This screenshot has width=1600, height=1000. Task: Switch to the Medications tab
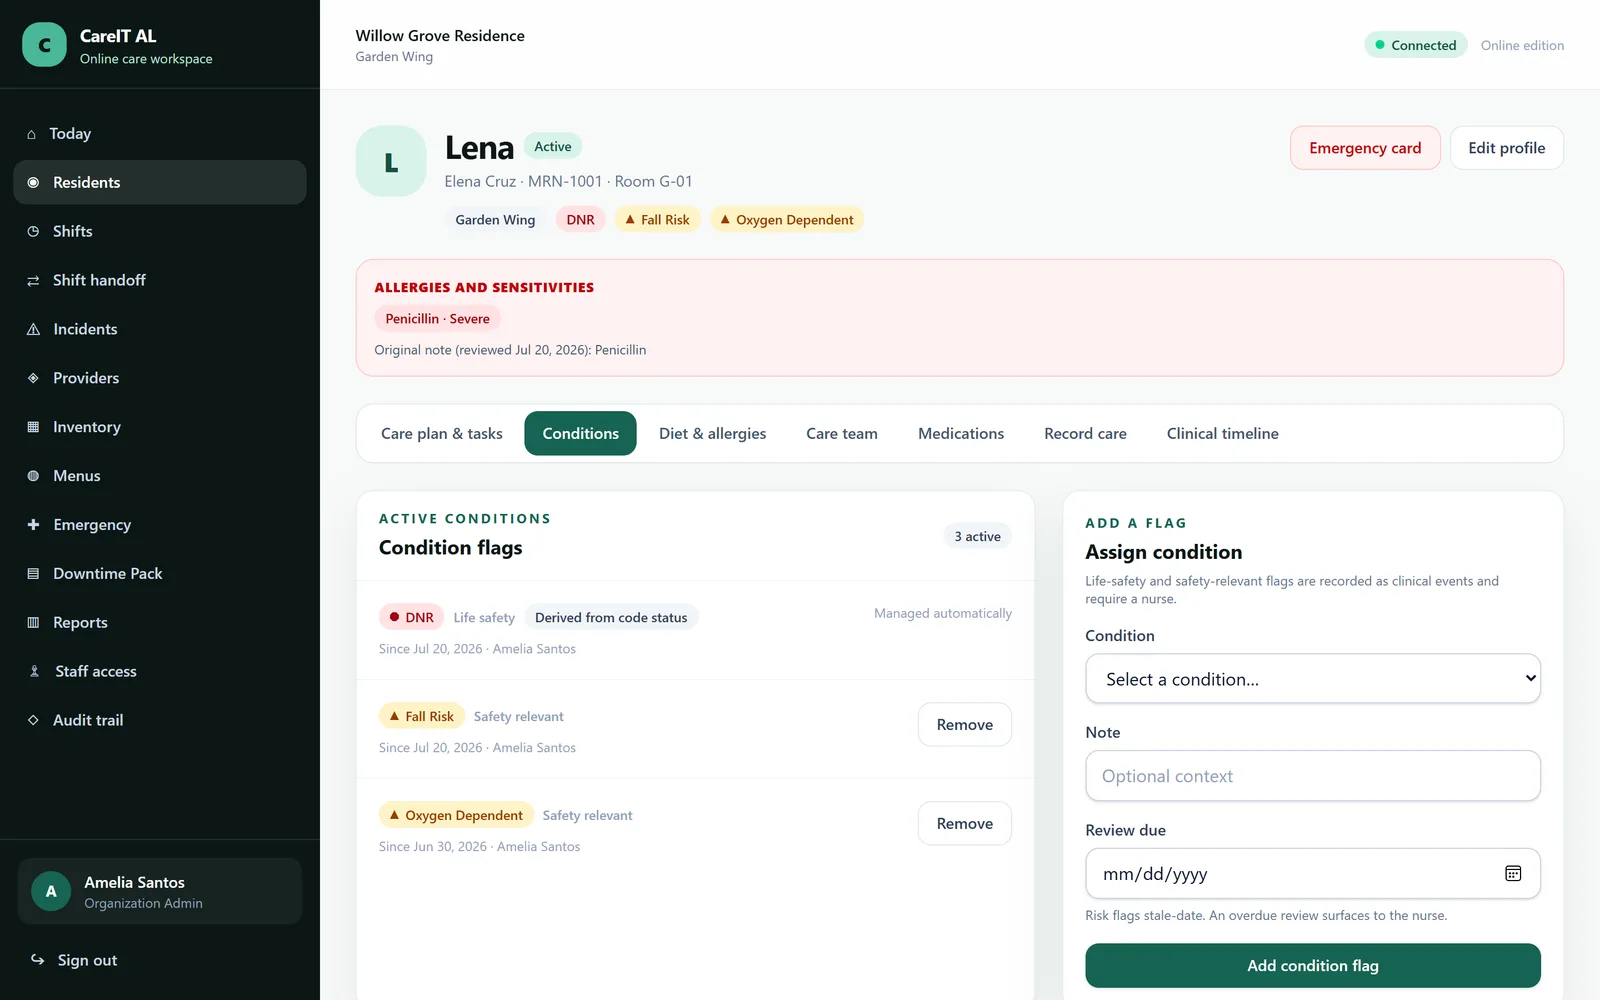point(961,434)
